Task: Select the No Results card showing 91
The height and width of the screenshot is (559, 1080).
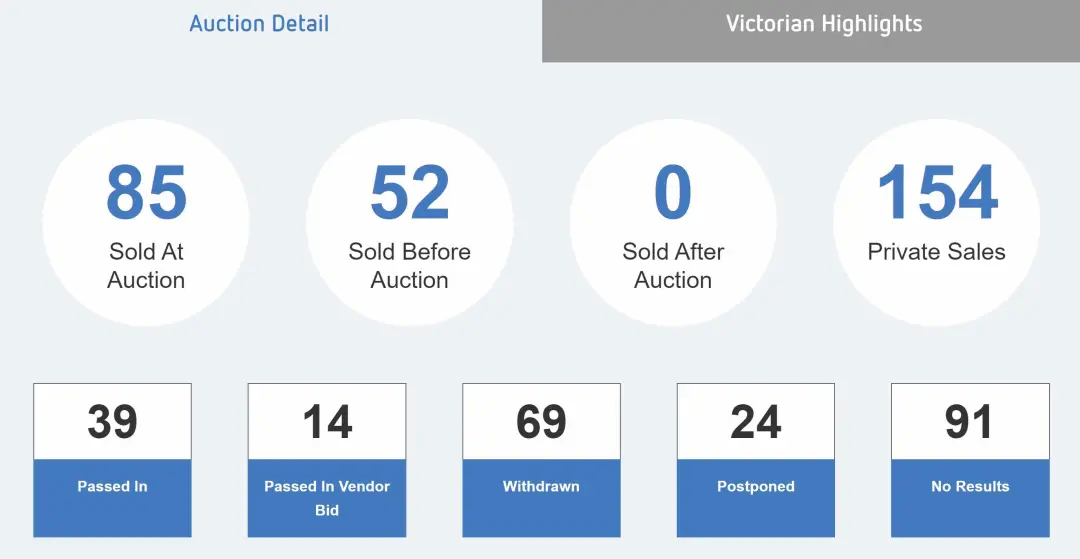Action: tap(970, 460)
